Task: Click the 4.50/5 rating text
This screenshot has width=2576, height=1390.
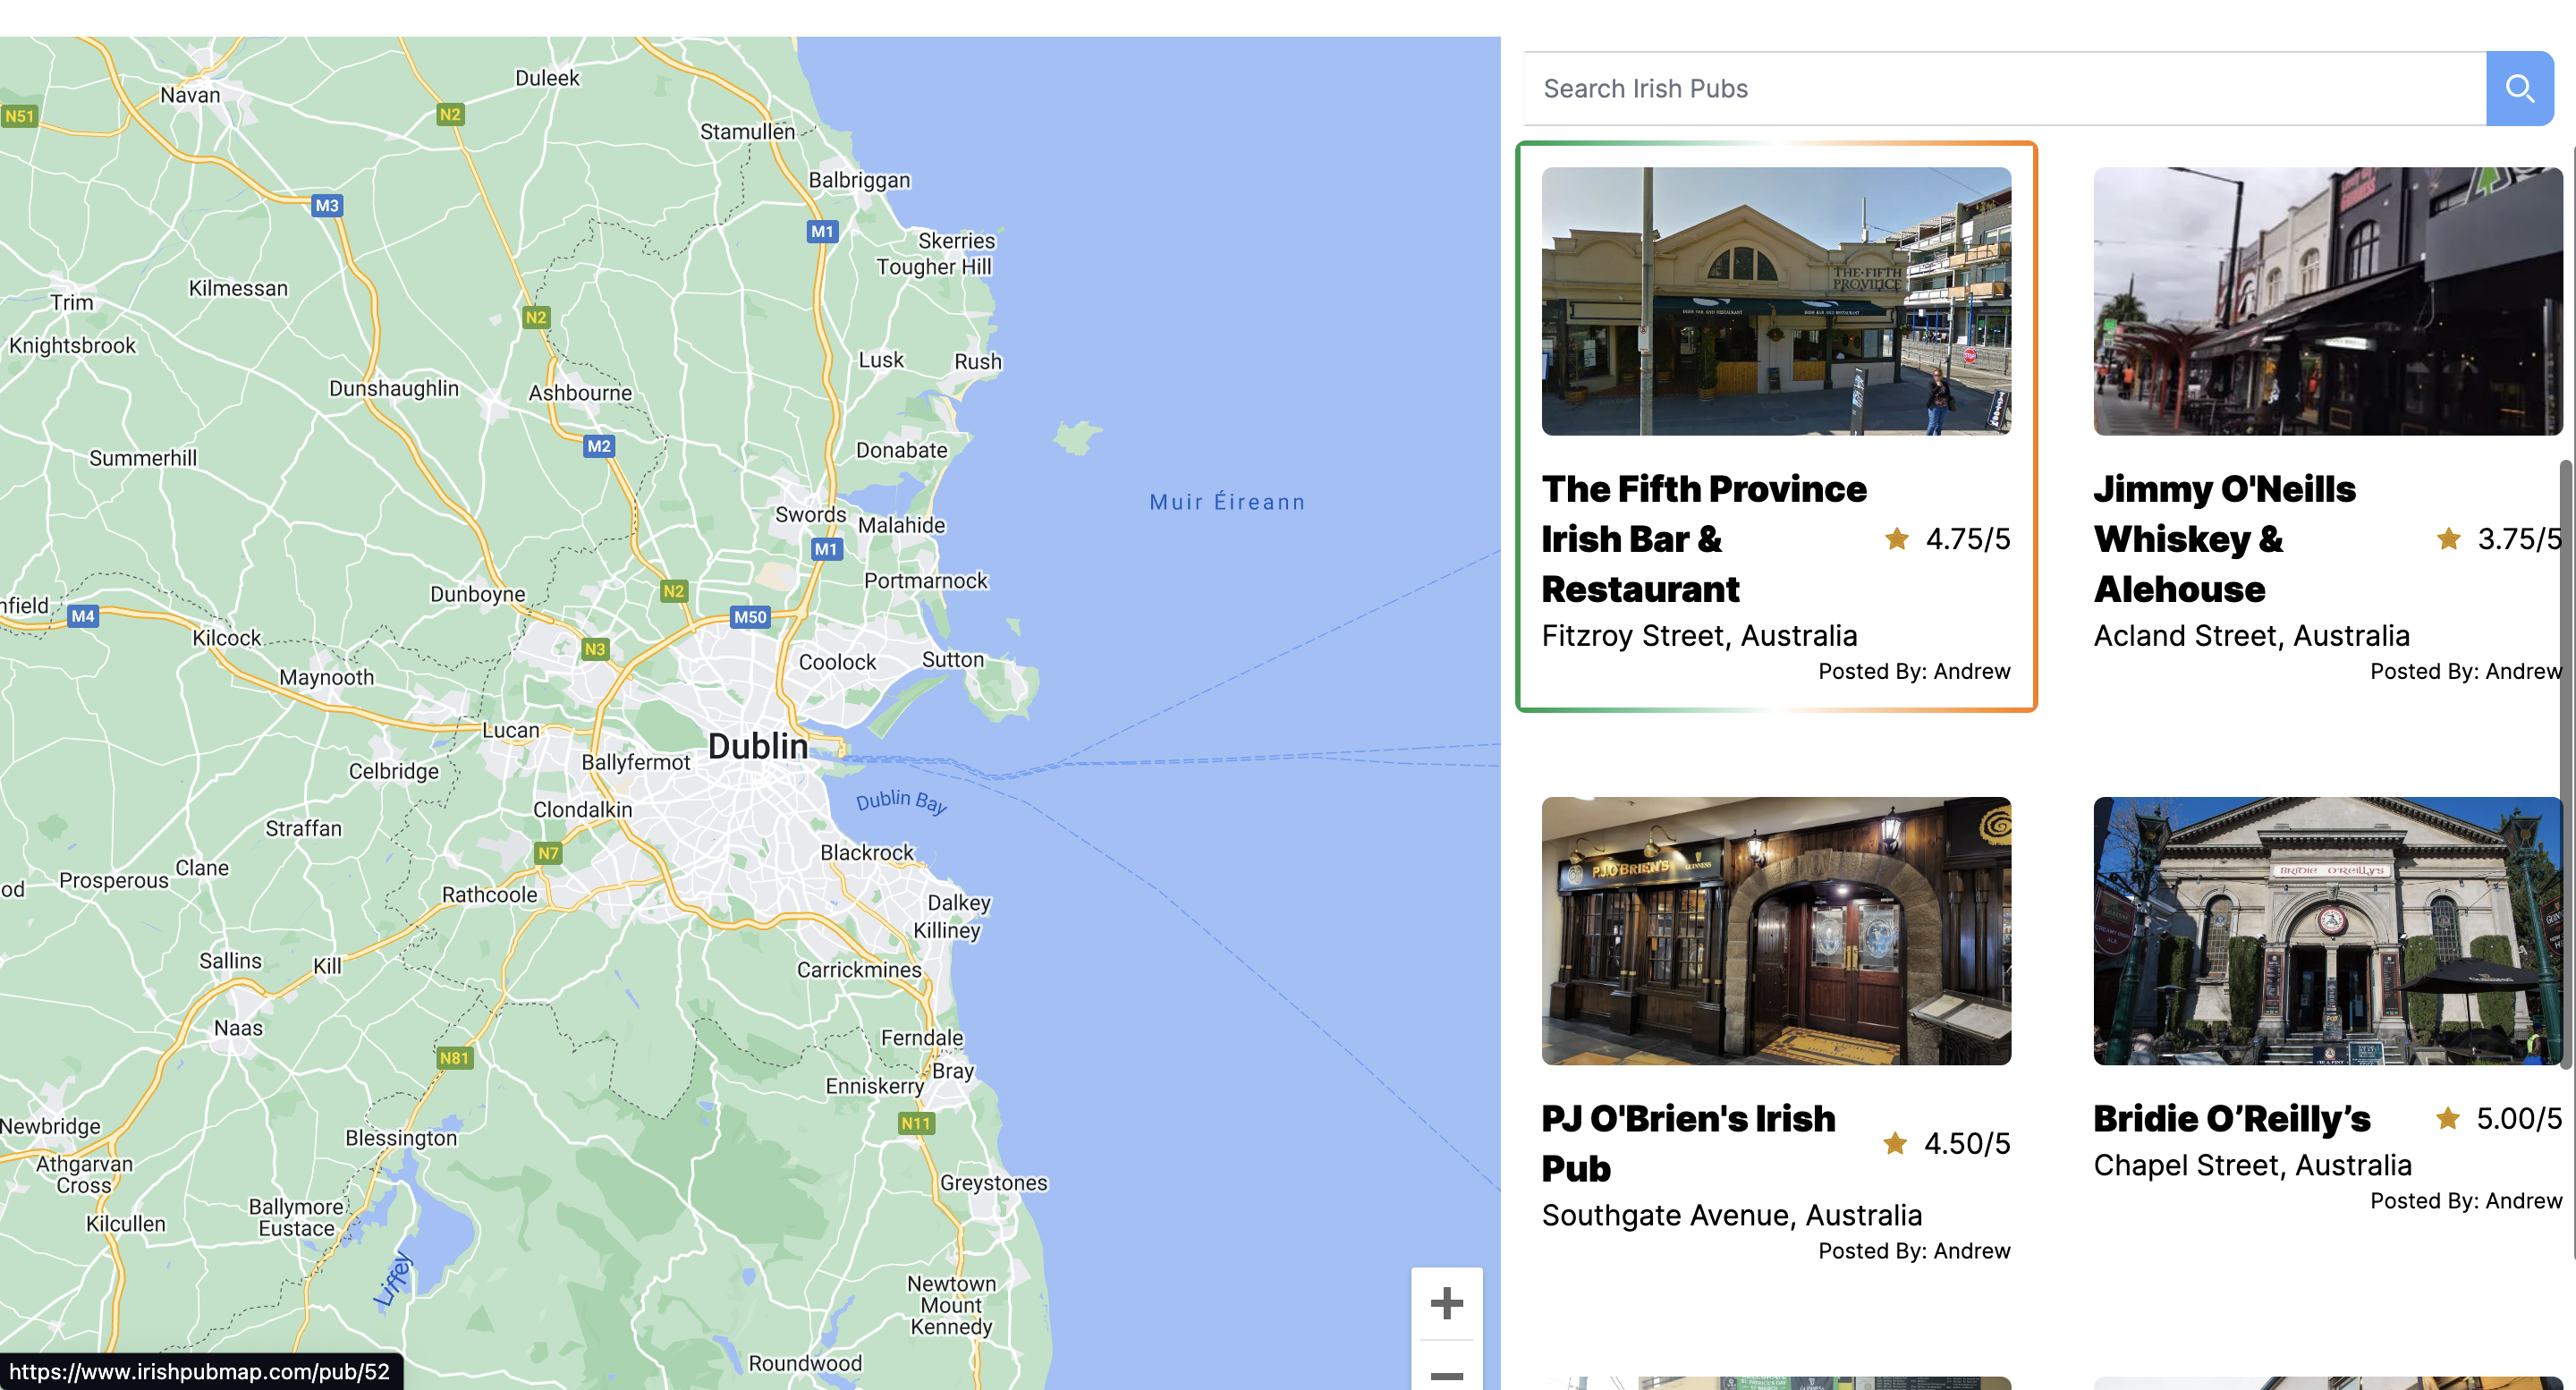Action: [x=1967, y=1143]
